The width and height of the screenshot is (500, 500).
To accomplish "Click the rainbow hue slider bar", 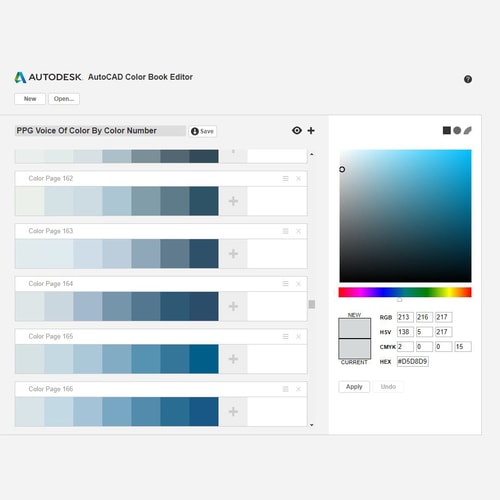I will 405,292.
